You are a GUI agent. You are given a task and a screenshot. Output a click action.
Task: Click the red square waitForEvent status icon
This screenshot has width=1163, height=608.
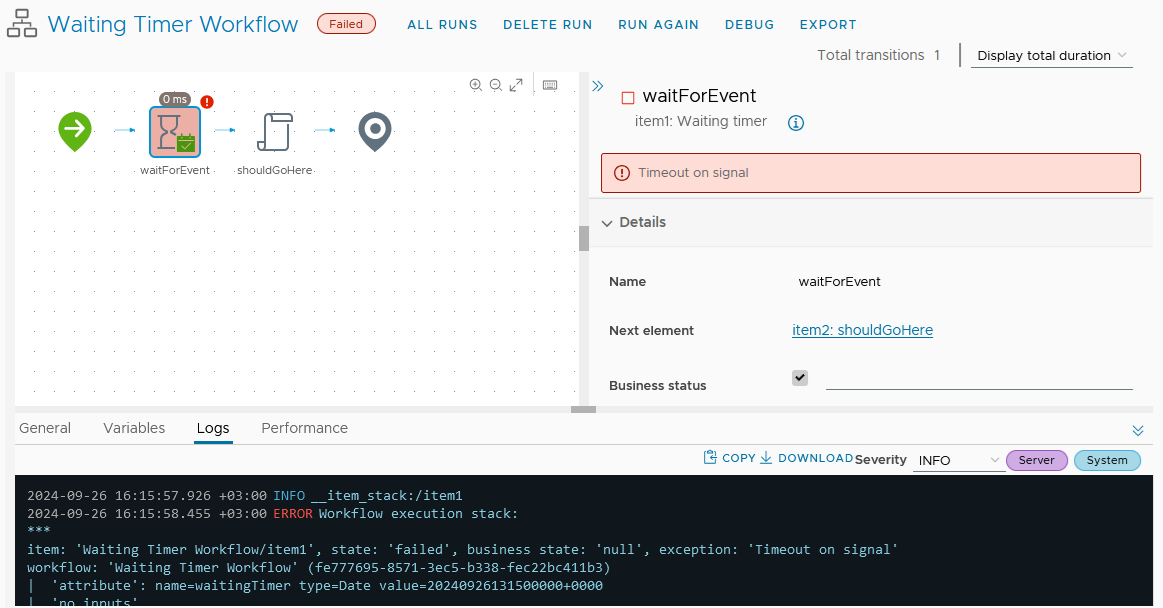pyautogui.click(x=628, y=97)
